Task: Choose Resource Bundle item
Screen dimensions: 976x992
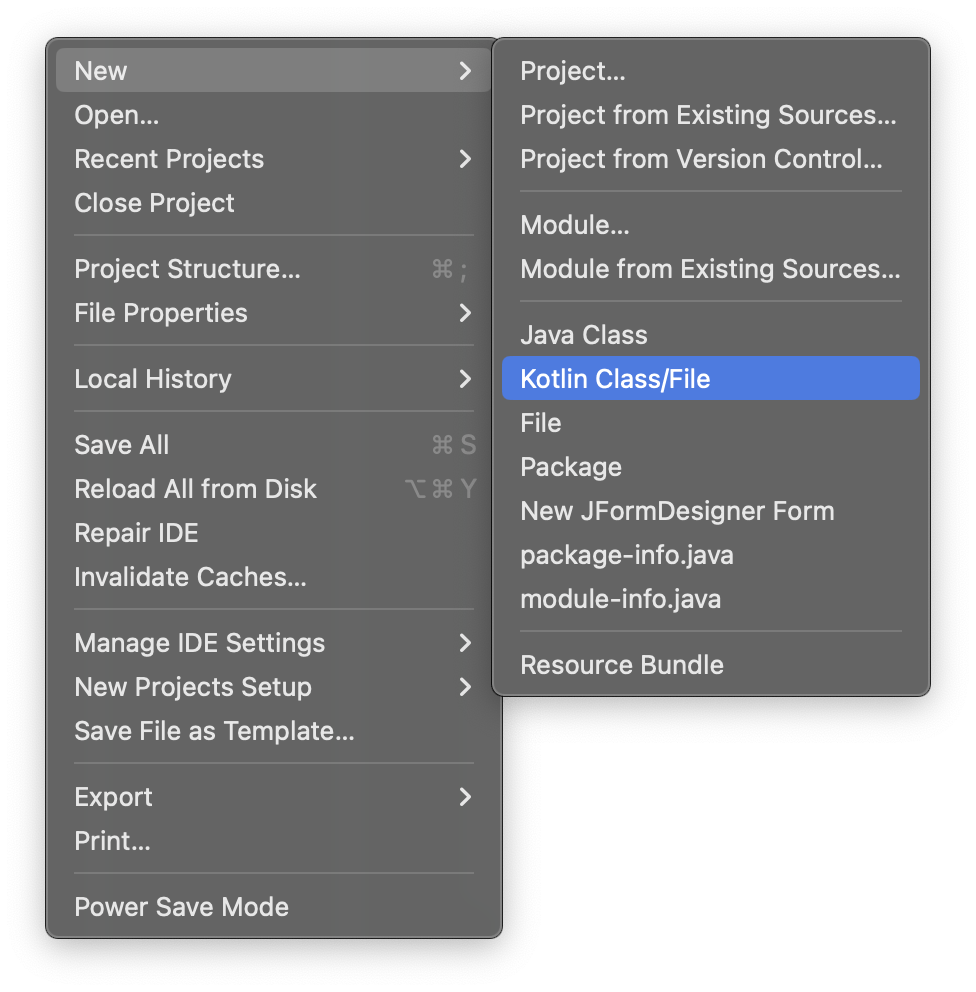Action: coord(622,665)
